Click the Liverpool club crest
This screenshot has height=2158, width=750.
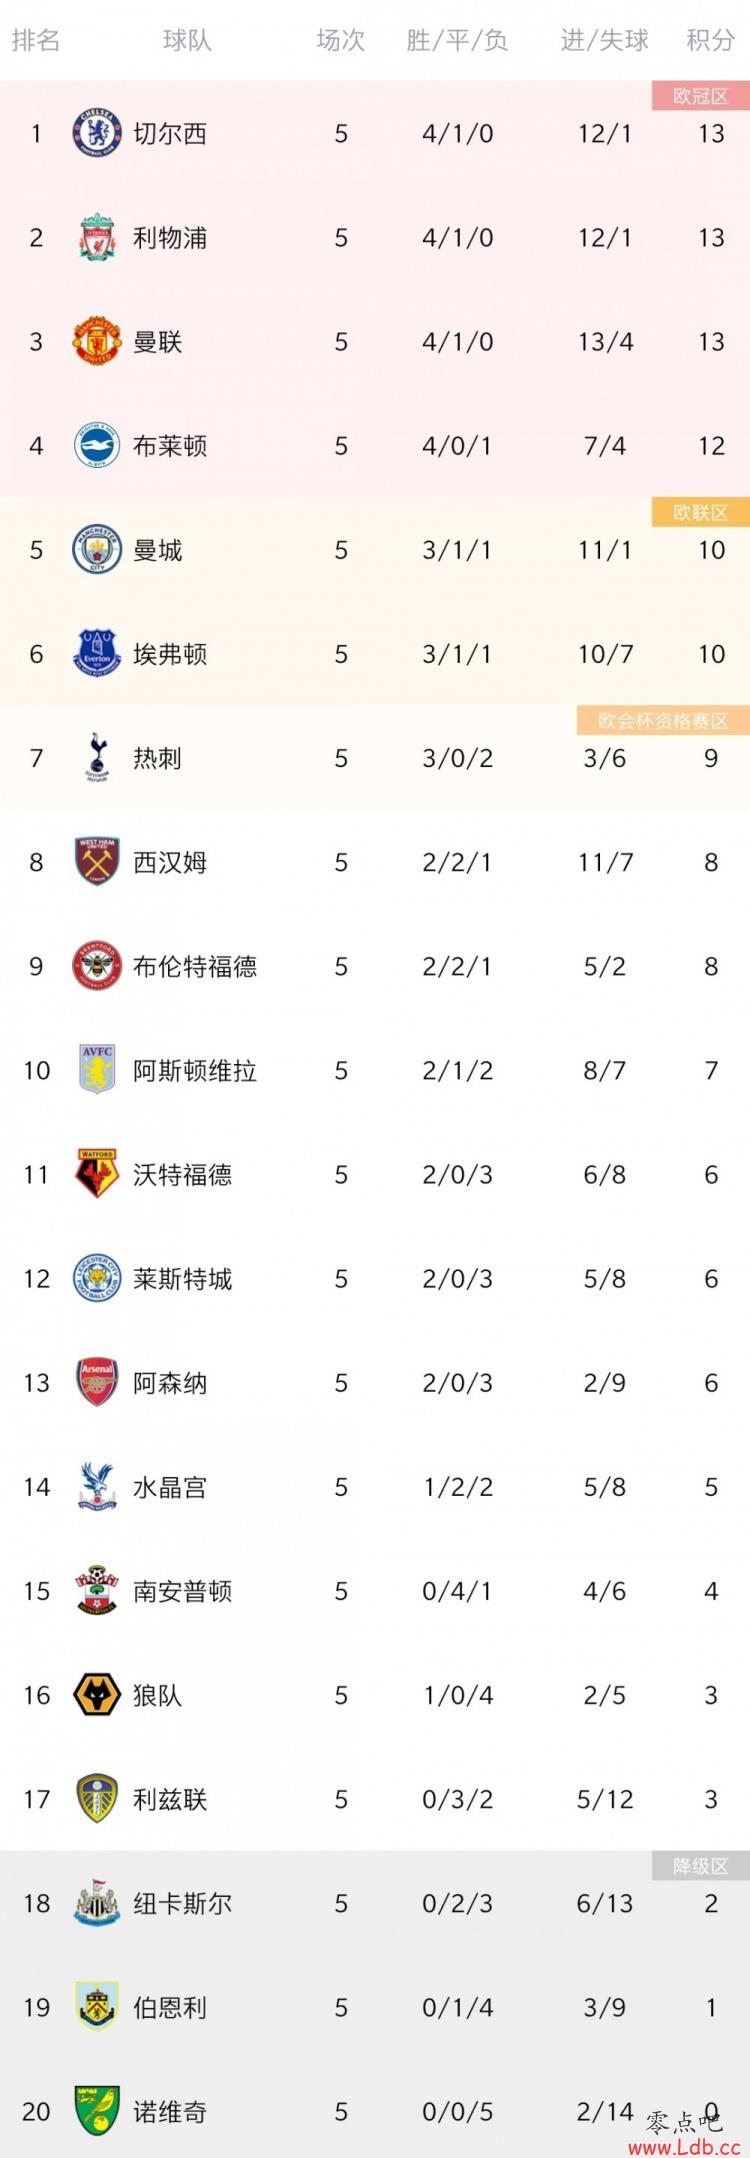coord(97,238)
